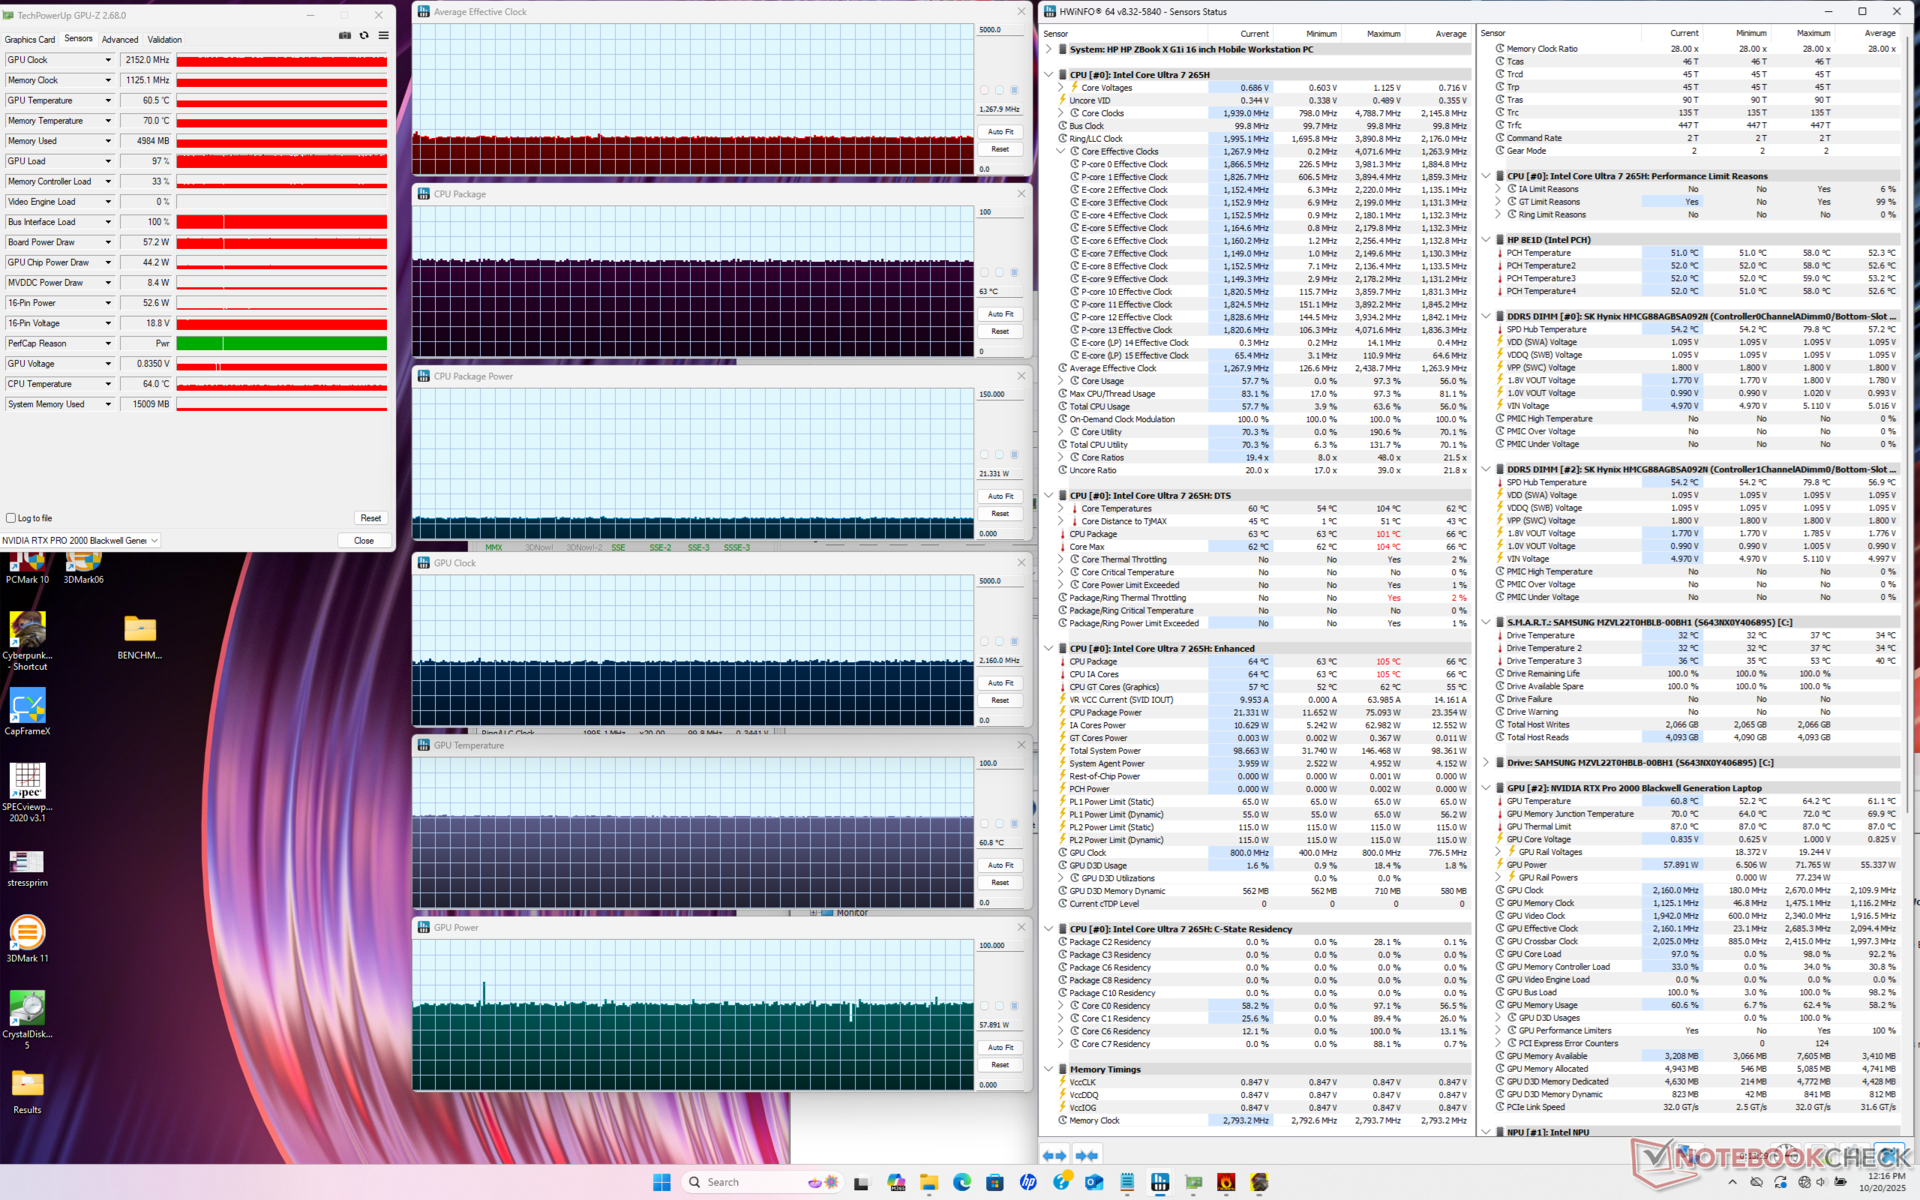
Task: Open GPU-Z hamburger menu
Action: click(x=383, y=36)
